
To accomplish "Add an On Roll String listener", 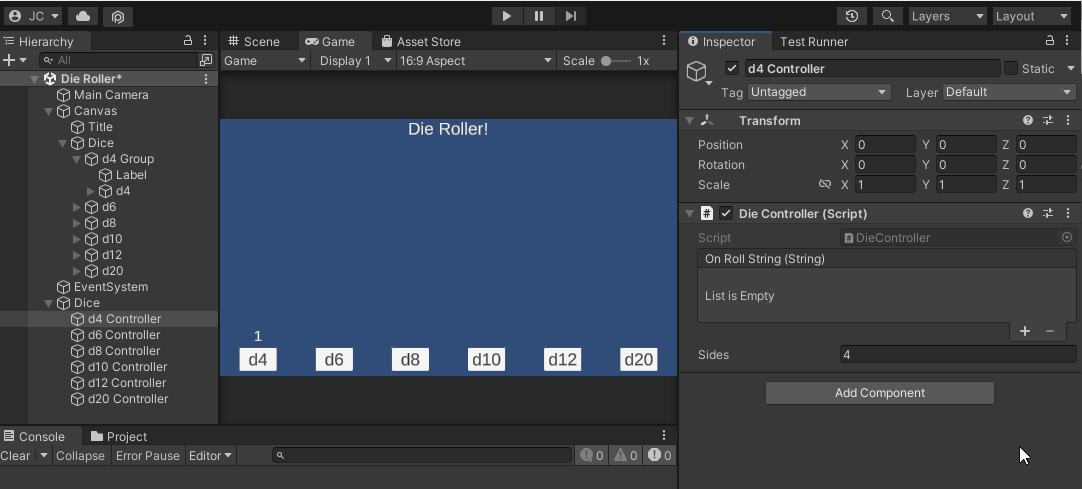I will coord(1025,331).
